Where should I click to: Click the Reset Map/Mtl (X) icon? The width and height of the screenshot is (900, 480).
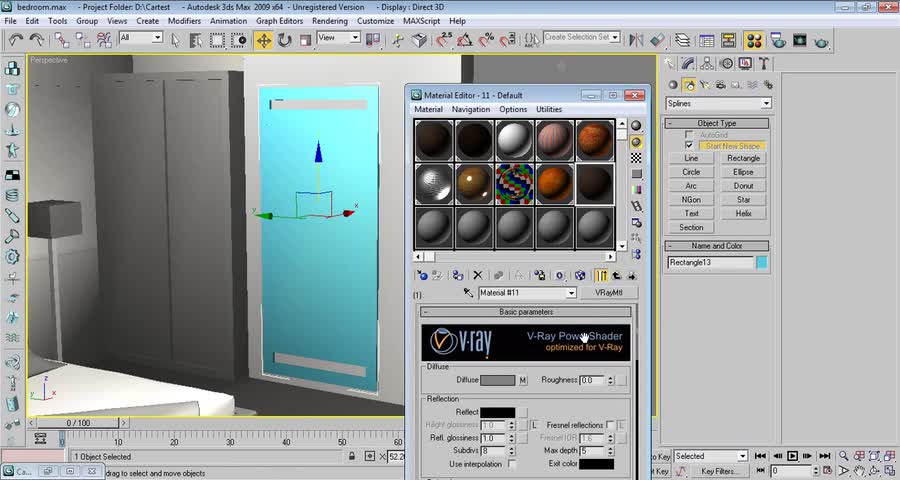coord(477,275)
